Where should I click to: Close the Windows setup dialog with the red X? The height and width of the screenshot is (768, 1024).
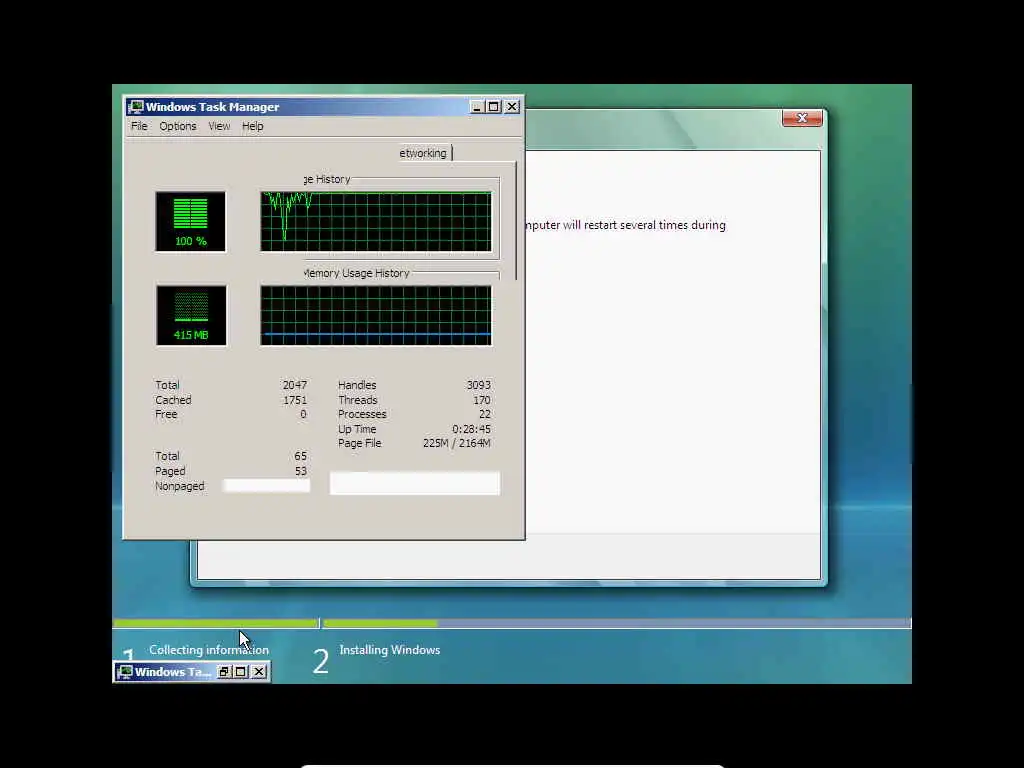(802, 118)
